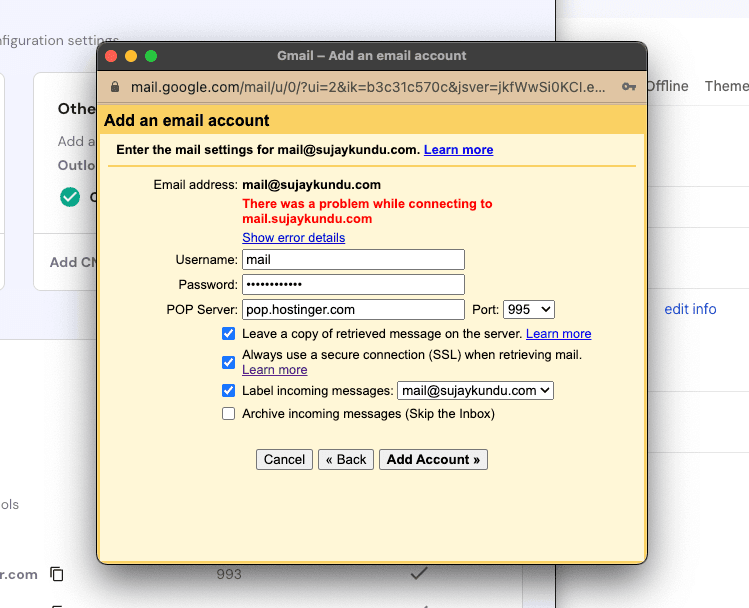Screen dimensions: 749x608
Task: Click the « Back button
Action: coord(346,459)
